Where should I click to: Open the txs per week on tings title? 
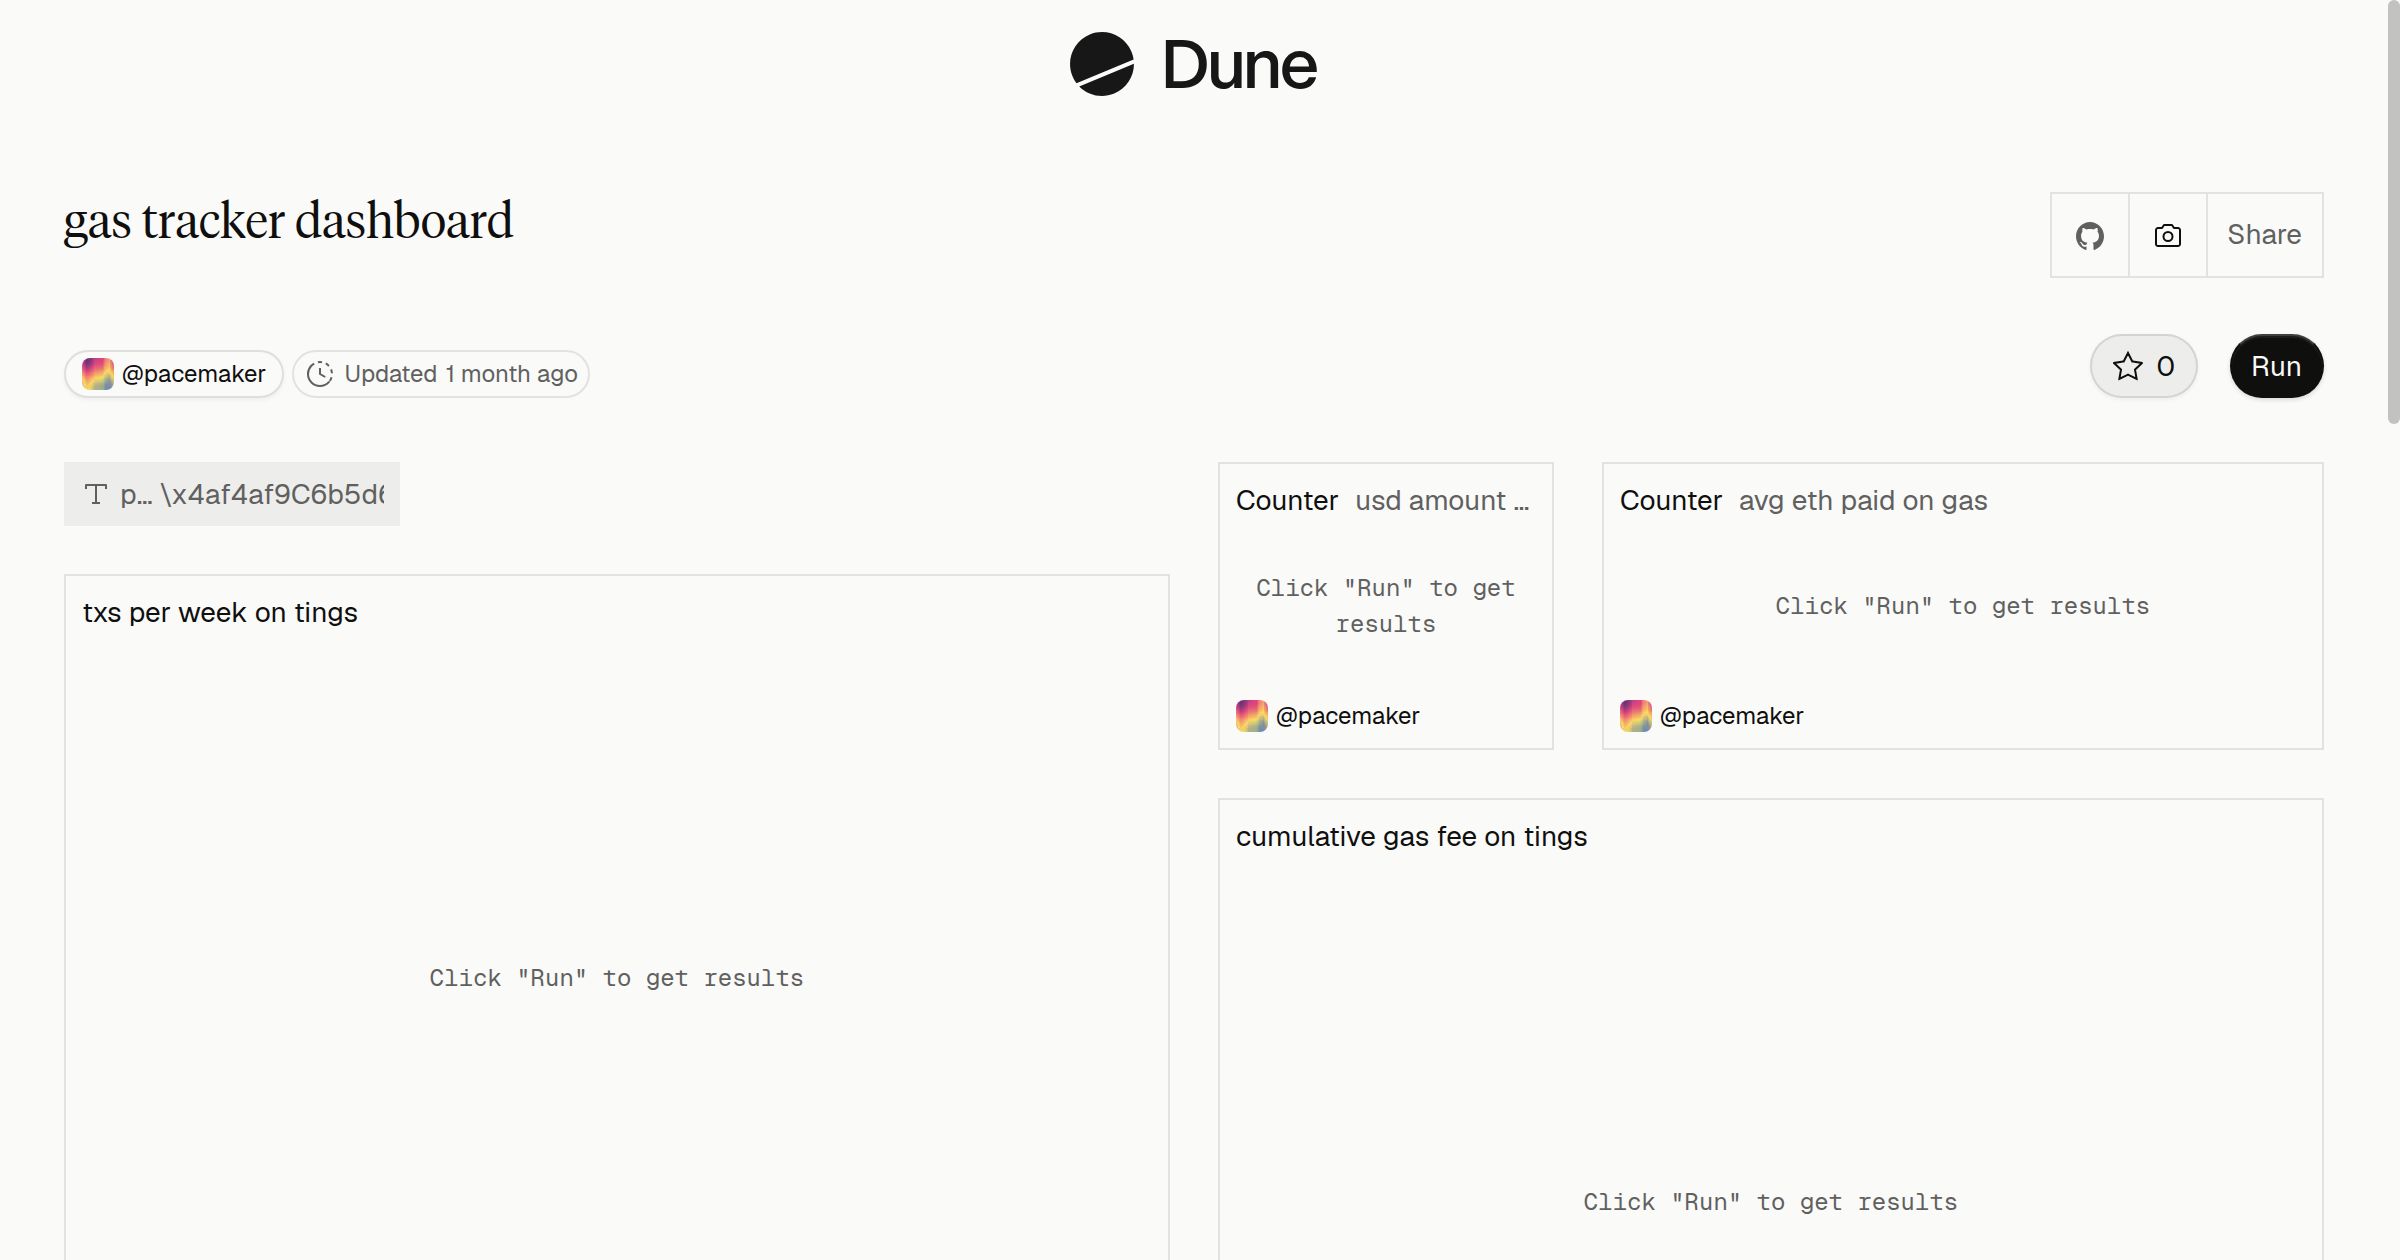[220, 612]
